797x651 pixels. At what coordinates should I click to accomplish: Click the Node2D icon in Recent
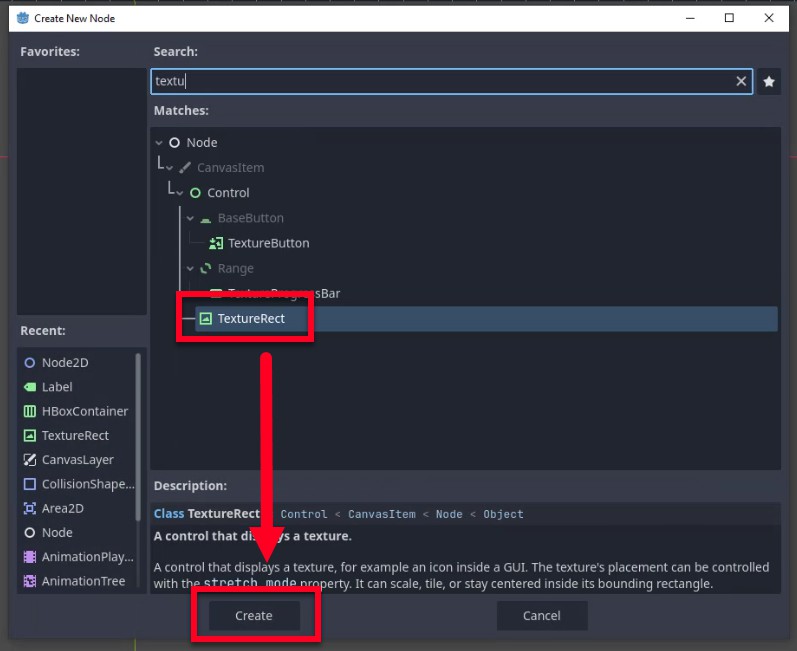coord(30,362)
